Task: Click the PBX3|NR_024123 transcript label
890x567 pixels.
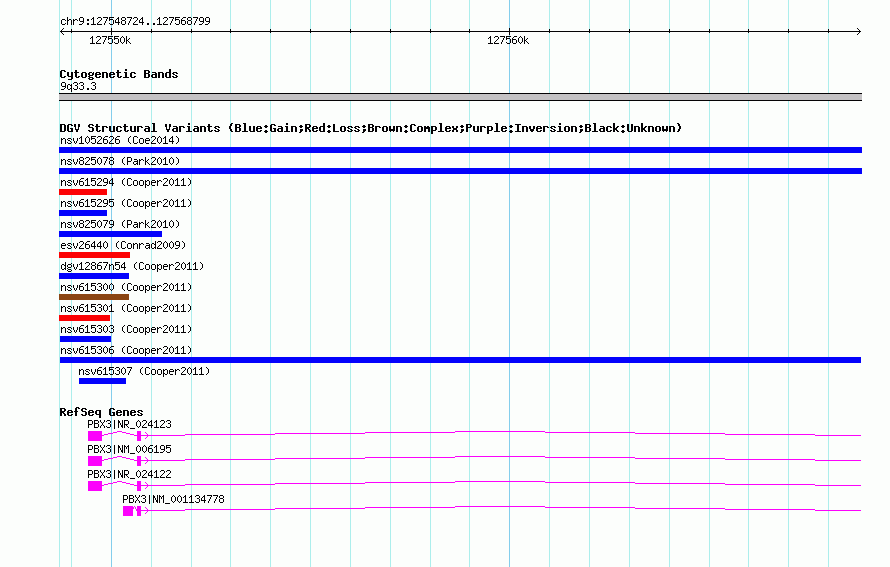Action: click(129, 425)
